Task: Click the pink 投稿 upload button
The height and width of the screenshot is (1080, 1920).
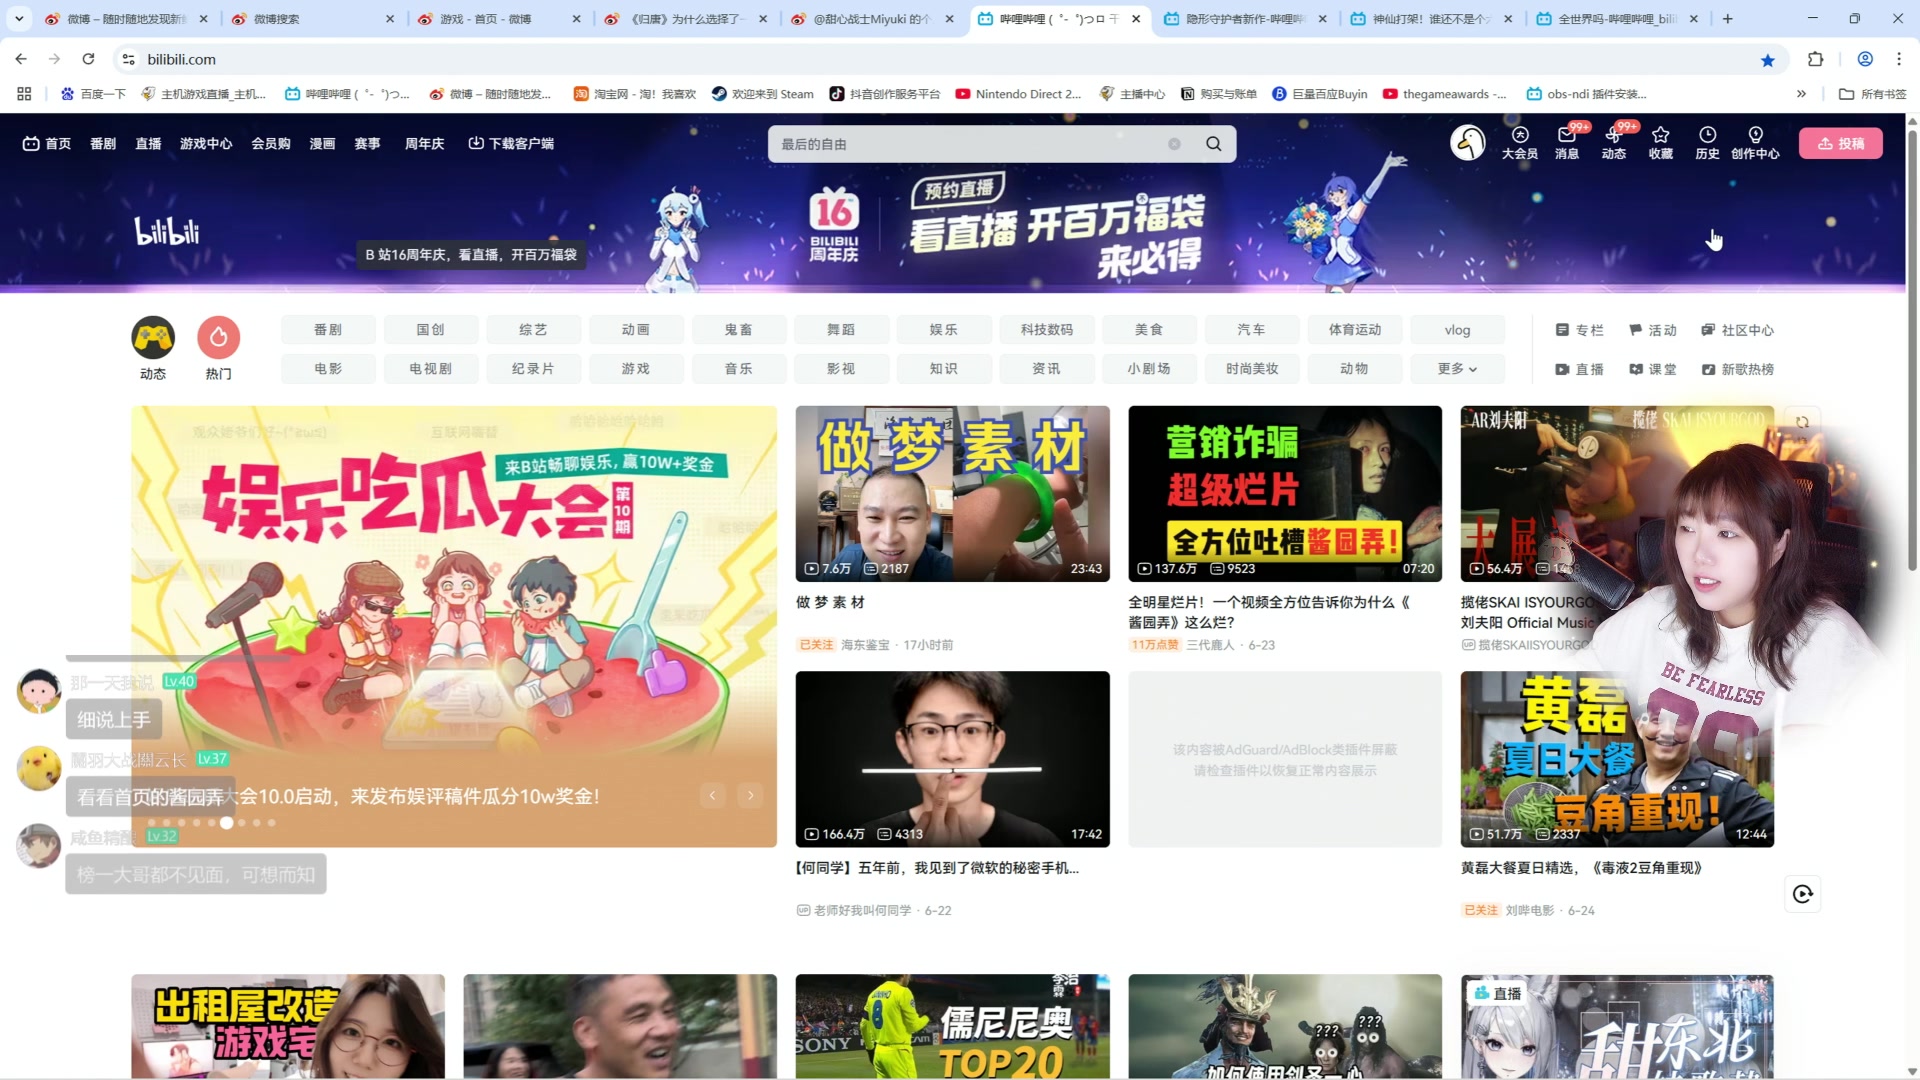Action: (1840, 143)
